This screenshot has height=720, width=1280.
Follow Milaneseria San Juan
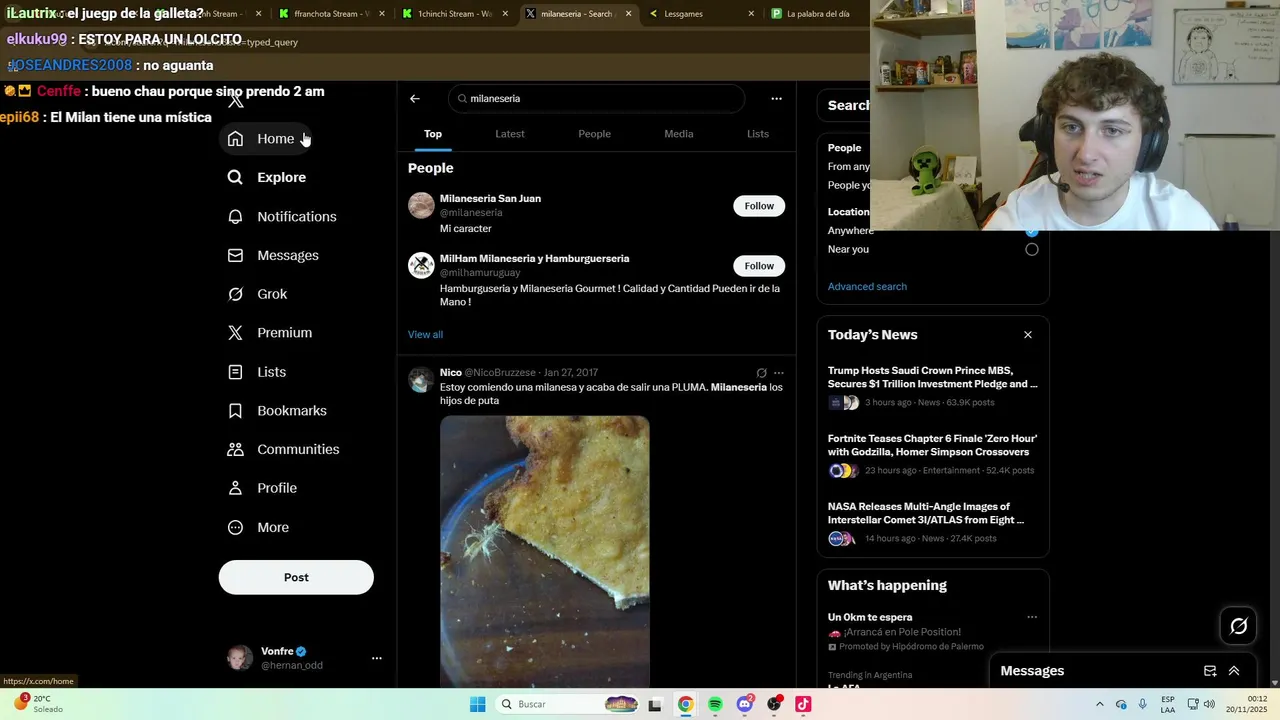click(x=759, y=206)
